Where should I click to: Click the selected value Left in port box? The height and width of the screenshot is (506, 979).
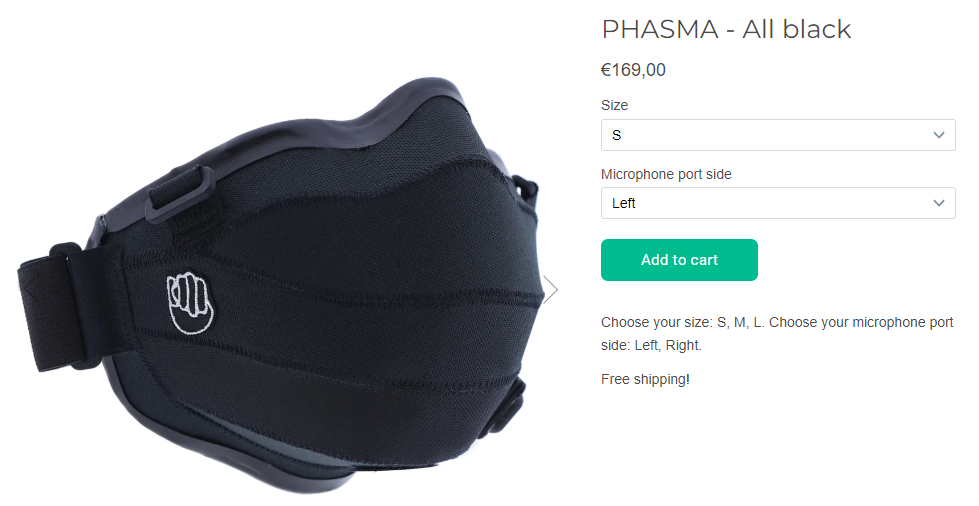[x=624, y=203]
